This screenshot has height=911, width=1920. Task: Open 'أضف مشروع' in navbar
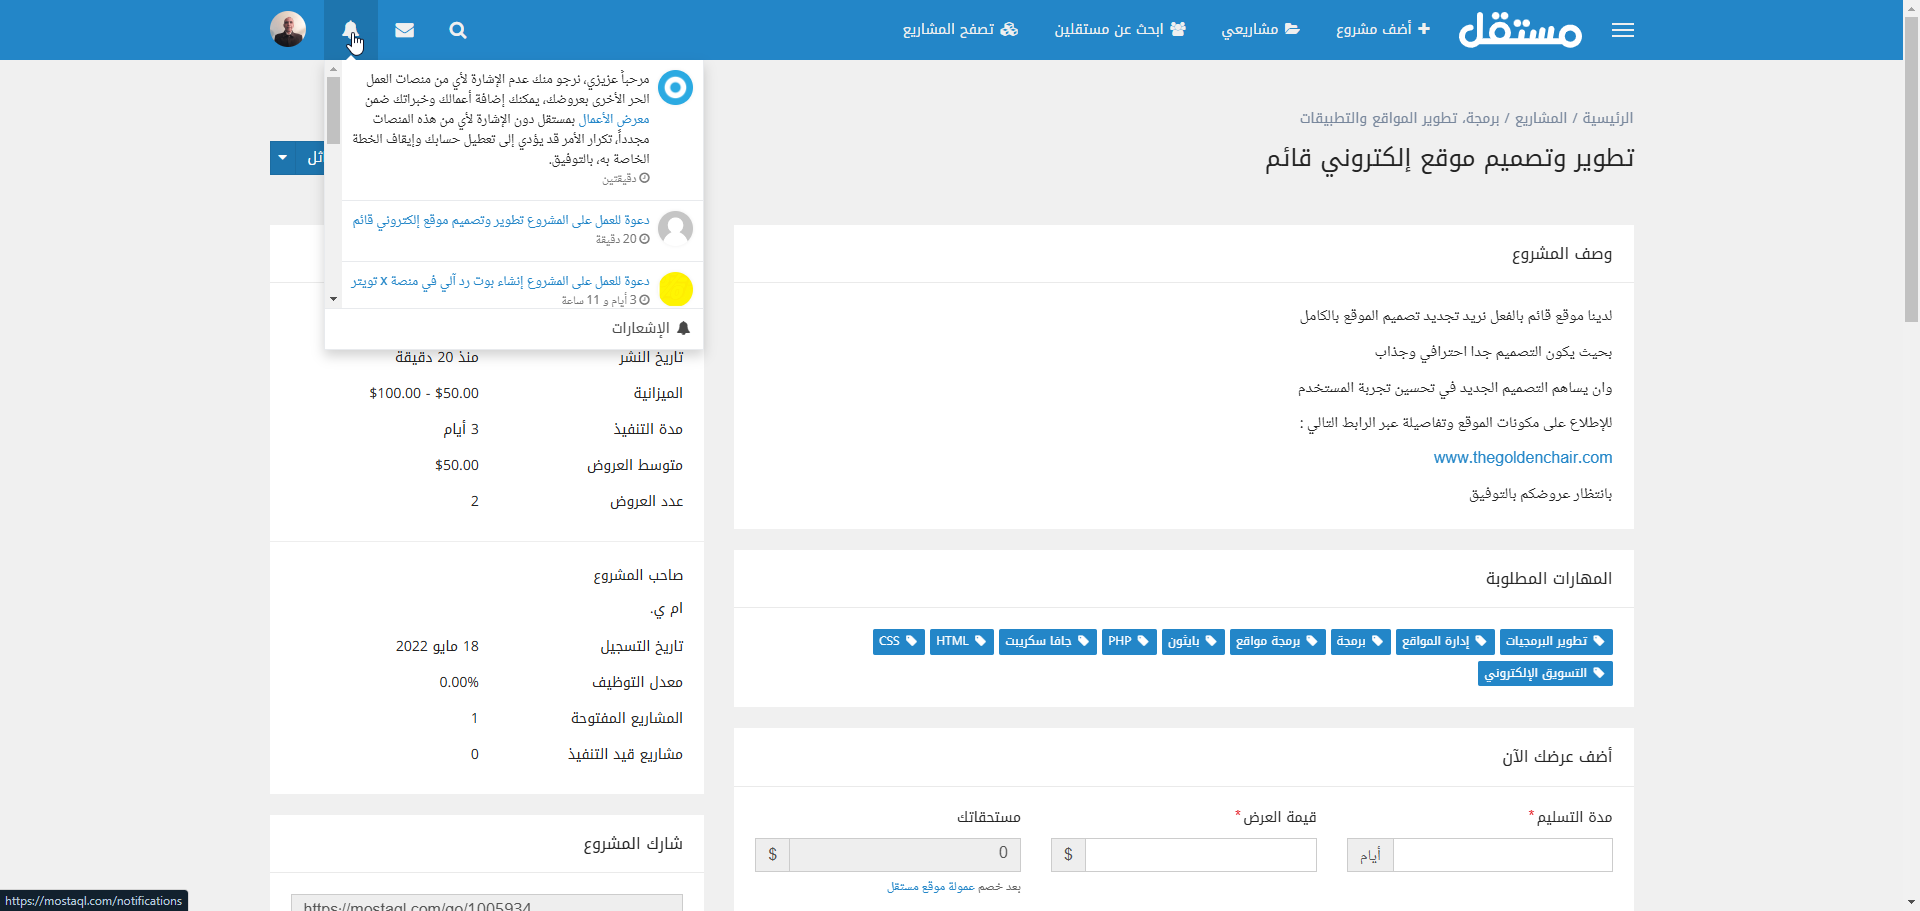point(1382,29)
